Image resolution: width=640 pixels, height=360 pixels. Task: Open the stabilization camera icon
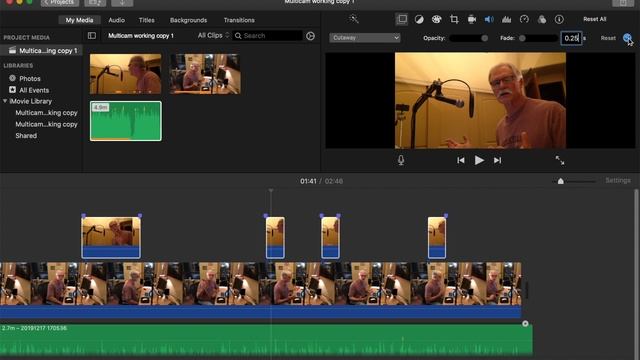coord(471,19)
